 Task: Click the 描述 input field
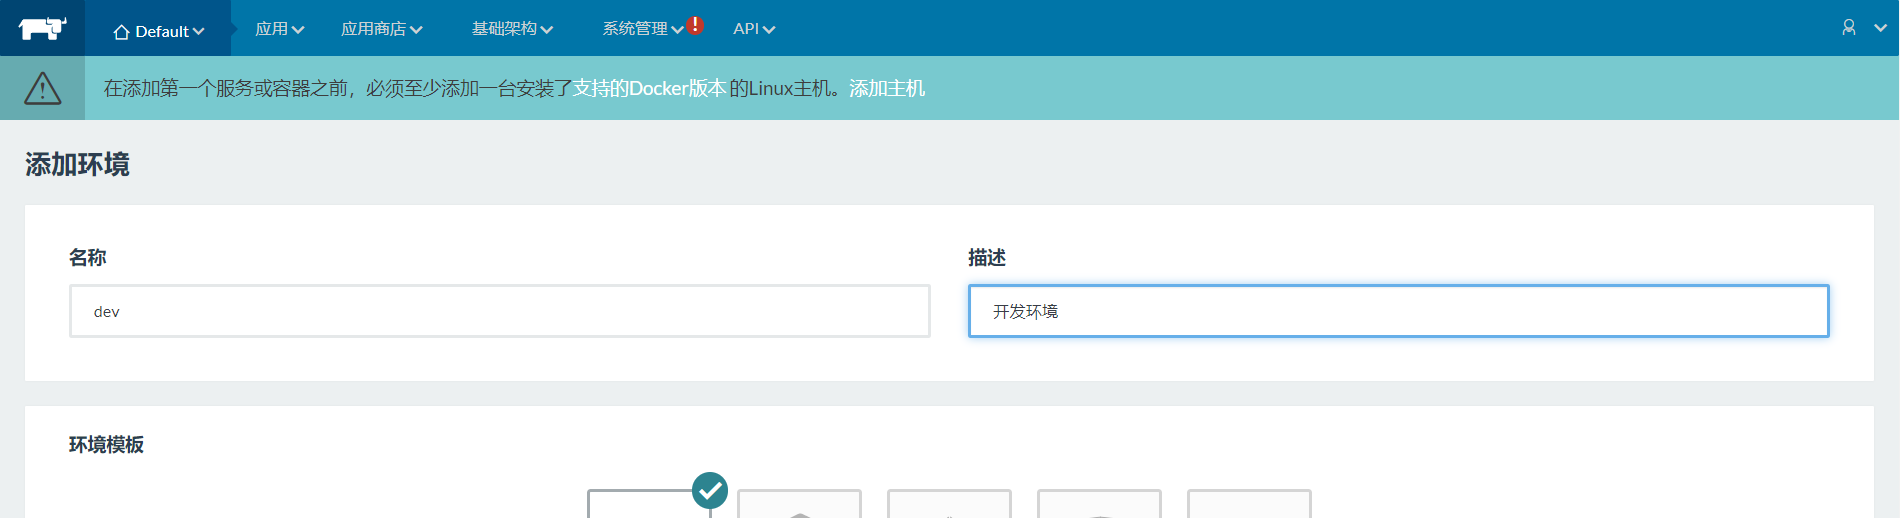[1398, 311]
